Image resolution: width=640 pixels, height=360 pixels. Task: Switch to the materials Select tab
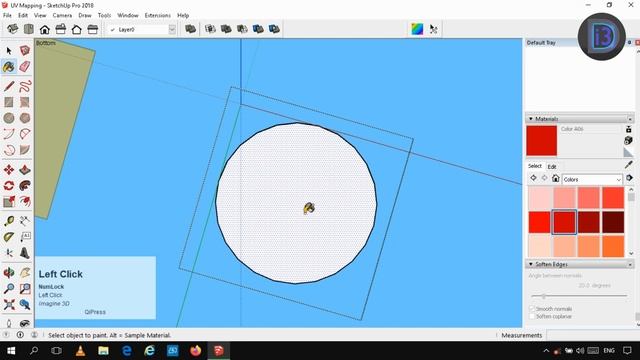pos(535,166)
